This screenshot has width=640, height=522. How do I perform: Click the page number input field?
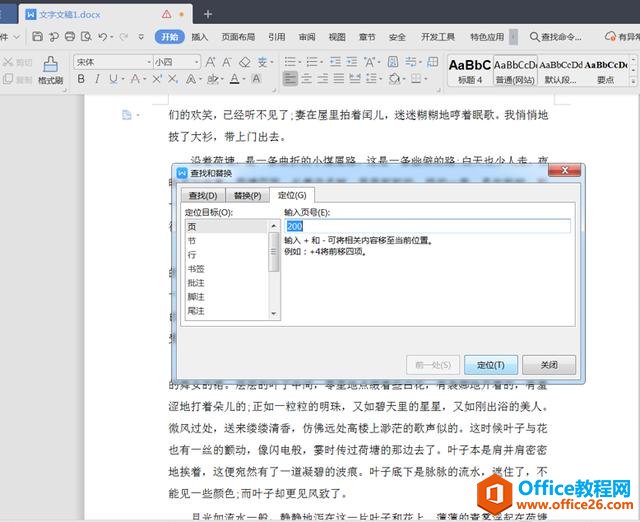coord(427,226)
